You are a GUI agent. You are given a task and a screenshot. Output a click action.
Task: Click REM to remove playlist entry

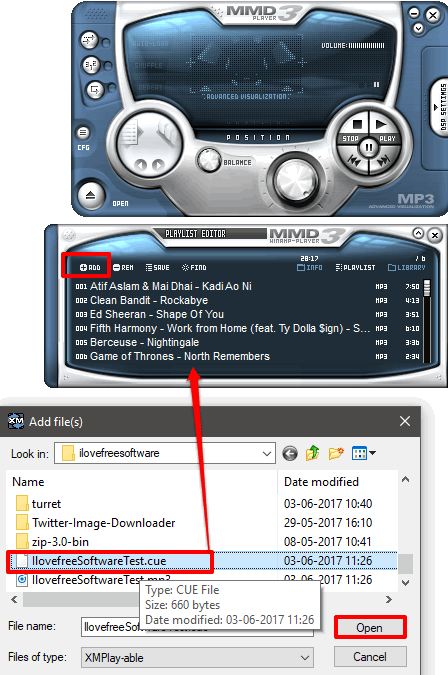123,268
